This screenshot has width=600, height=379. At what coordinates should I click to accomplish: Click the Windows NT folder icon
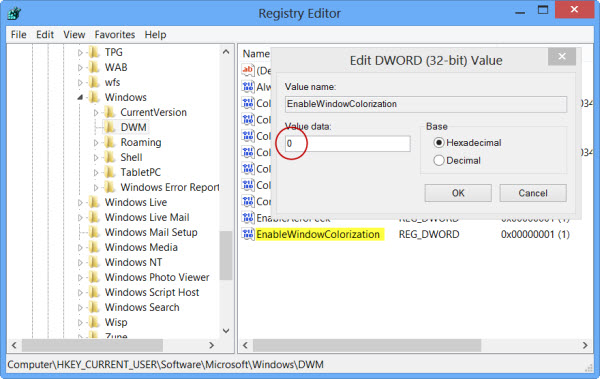point(94,262)
